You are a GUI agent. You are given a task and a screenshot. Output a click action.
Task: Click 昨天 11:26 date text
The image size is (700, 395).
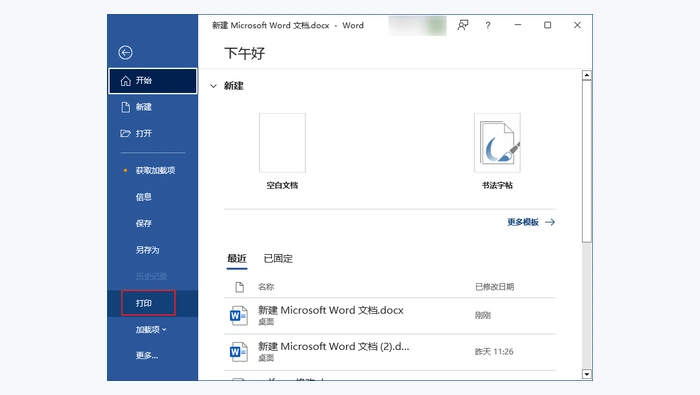click(494, 352)
